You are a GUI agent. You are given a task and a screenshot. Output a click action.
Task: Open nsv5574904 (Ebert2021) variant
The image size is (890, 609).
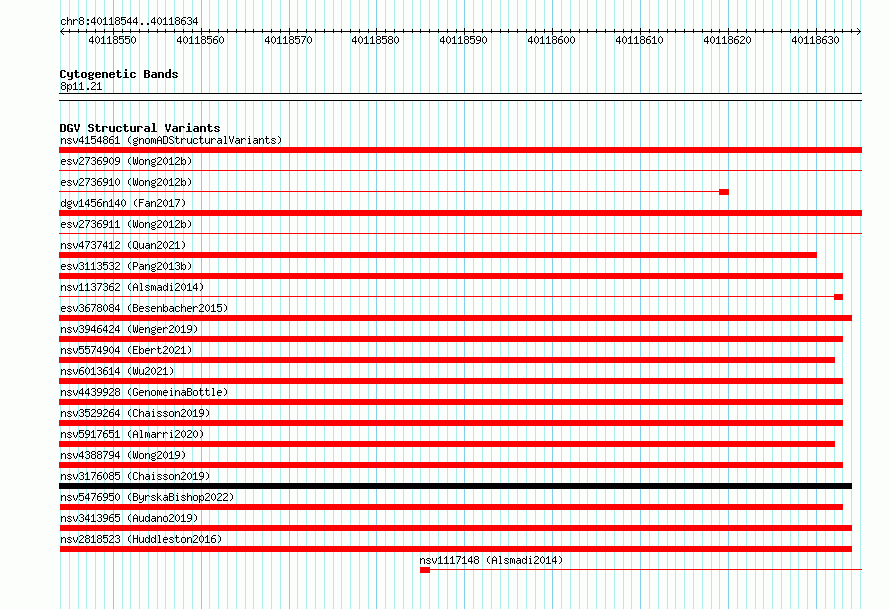(126, 350)
